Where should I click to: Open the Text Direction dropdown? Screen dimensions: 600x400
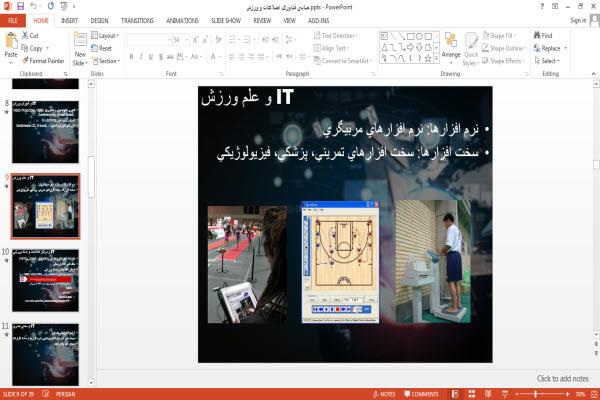click(x=336, y=36)
